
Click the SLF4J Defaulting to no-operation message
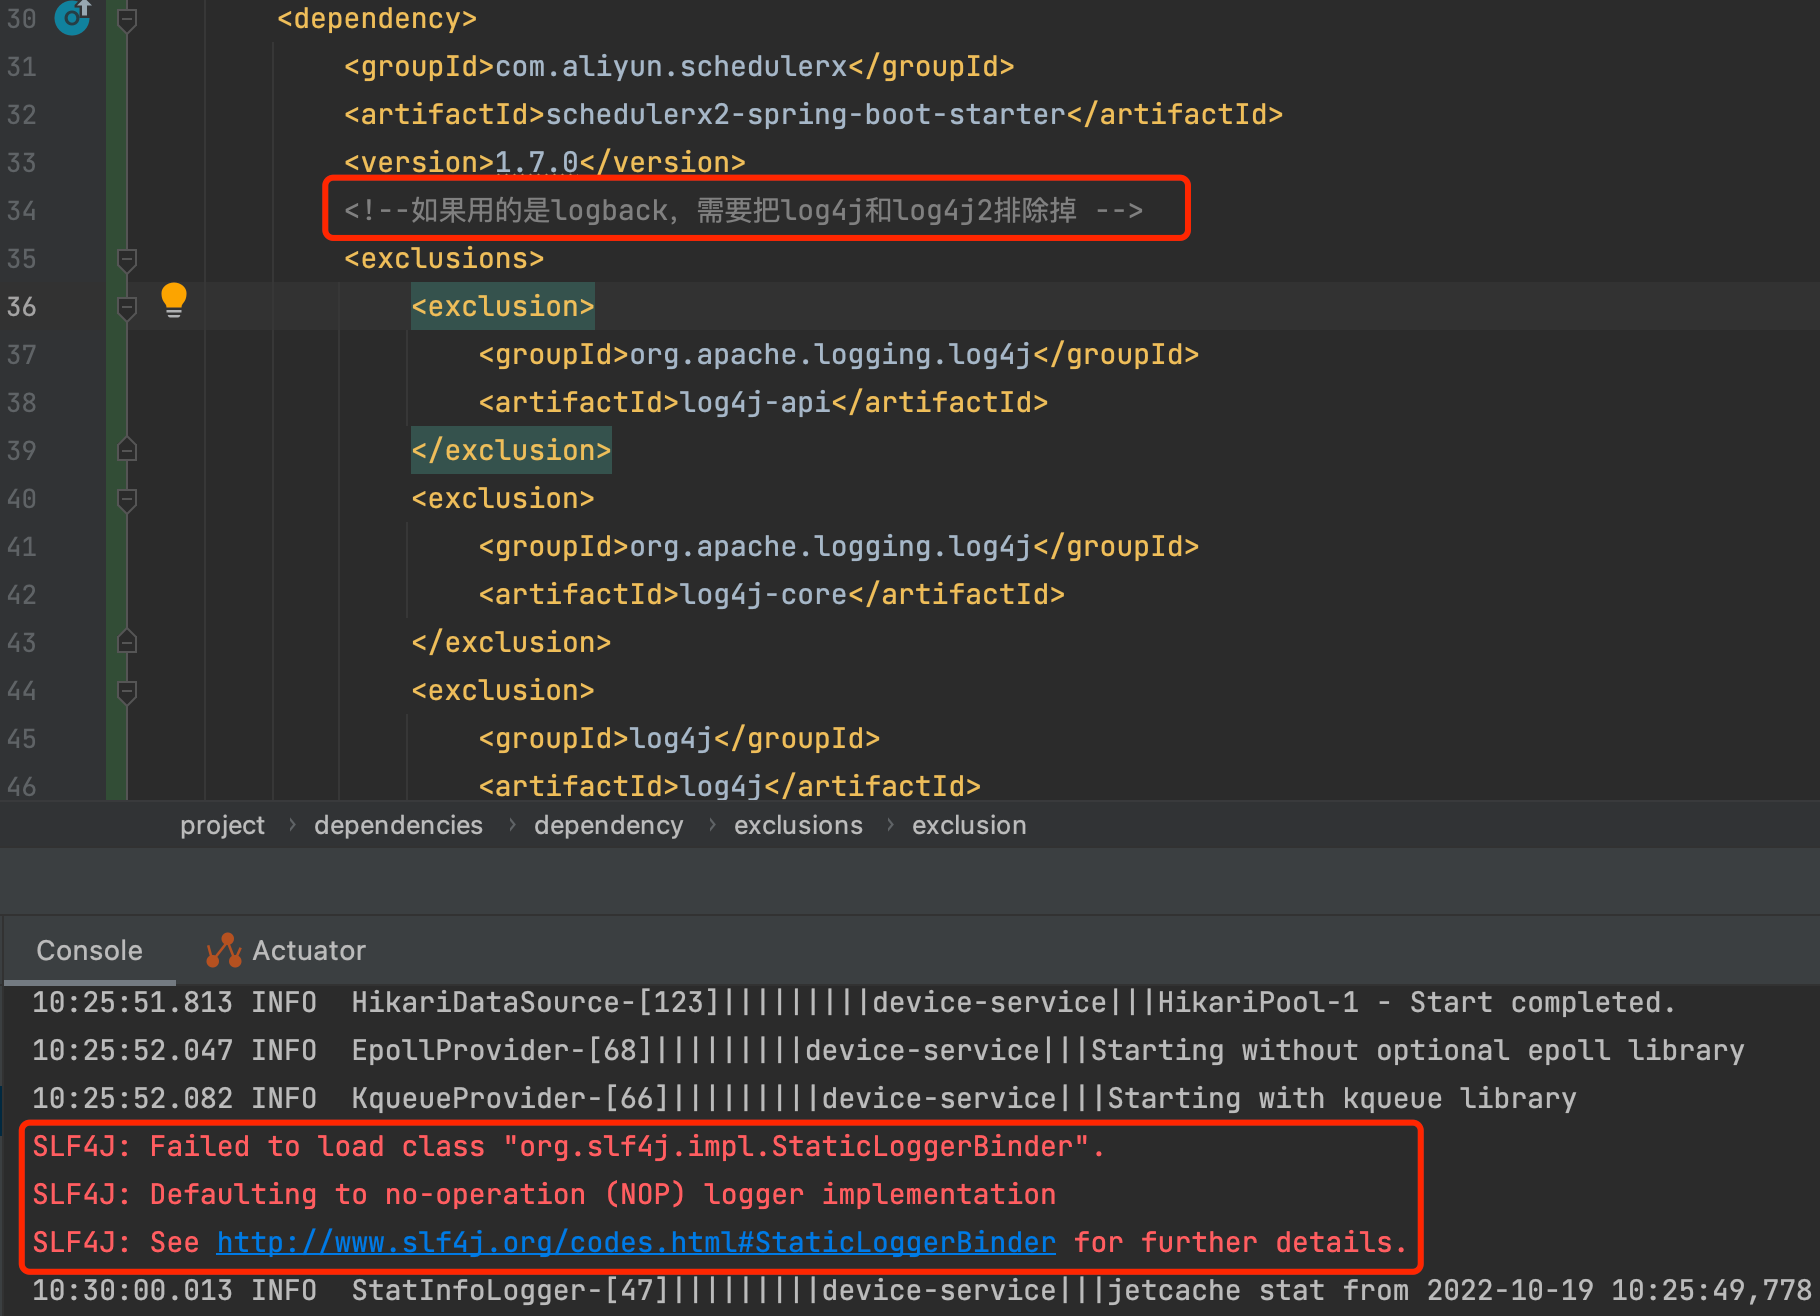point(544,1194)
